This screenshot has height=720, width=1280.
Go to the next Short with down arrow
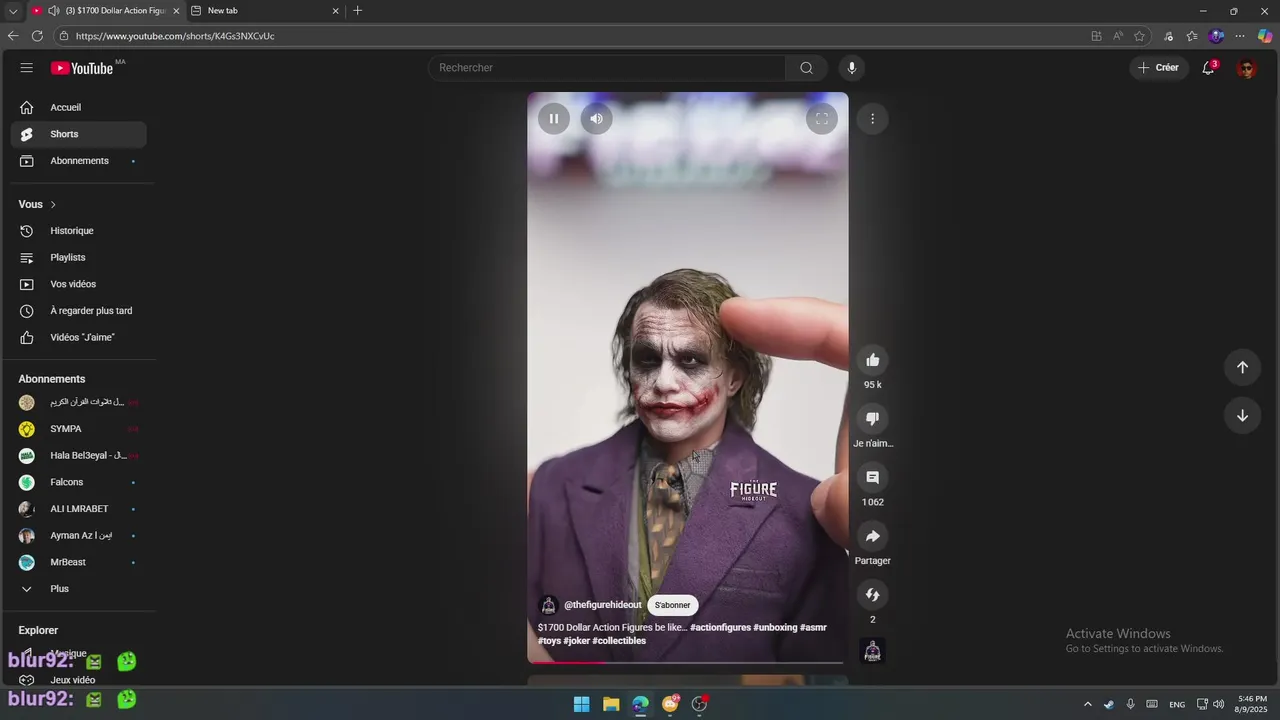1242,416
